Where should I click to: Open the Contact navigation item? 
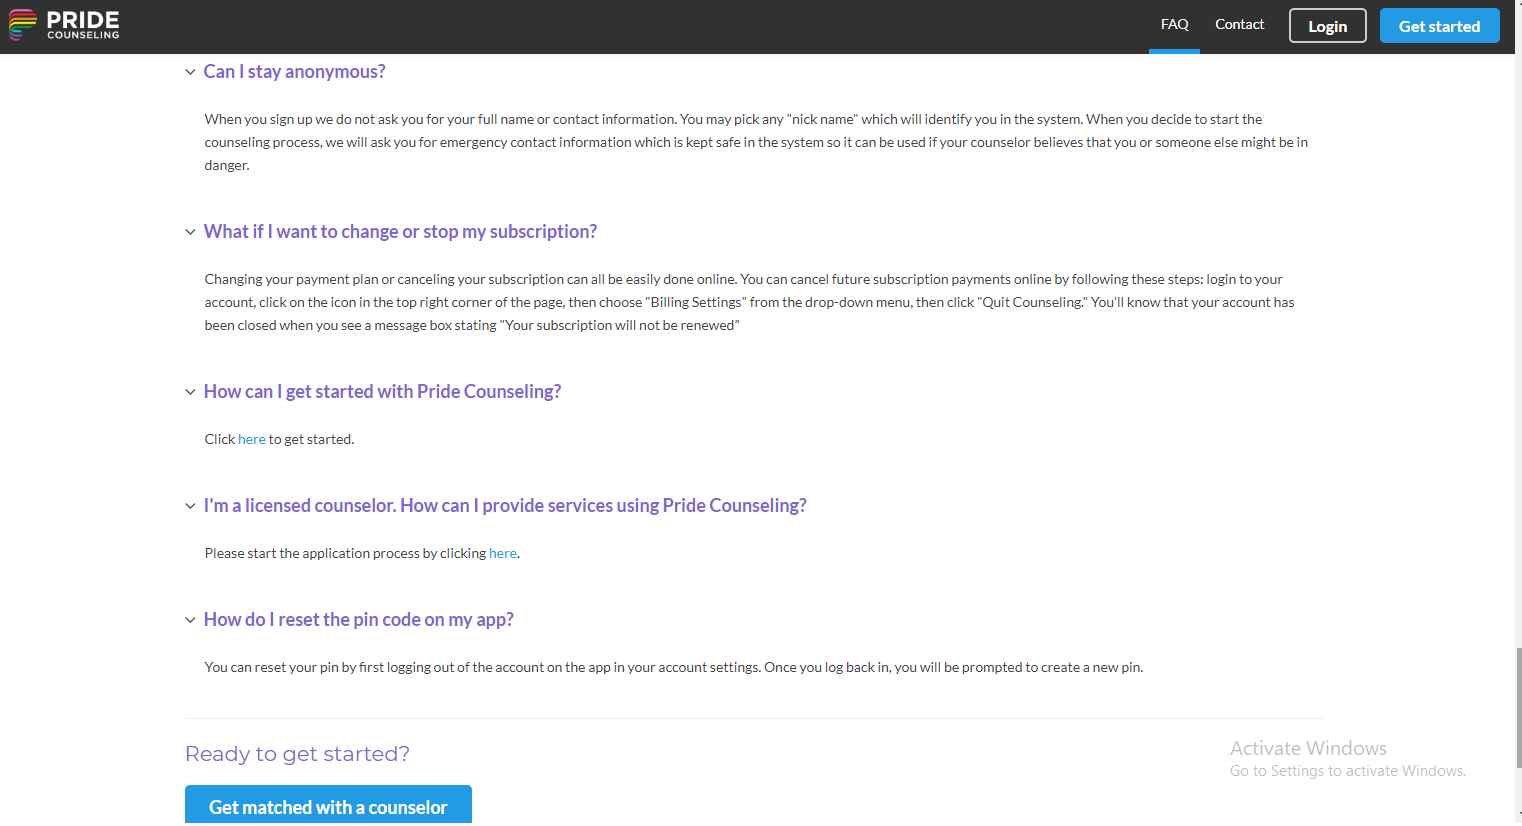1239,25
